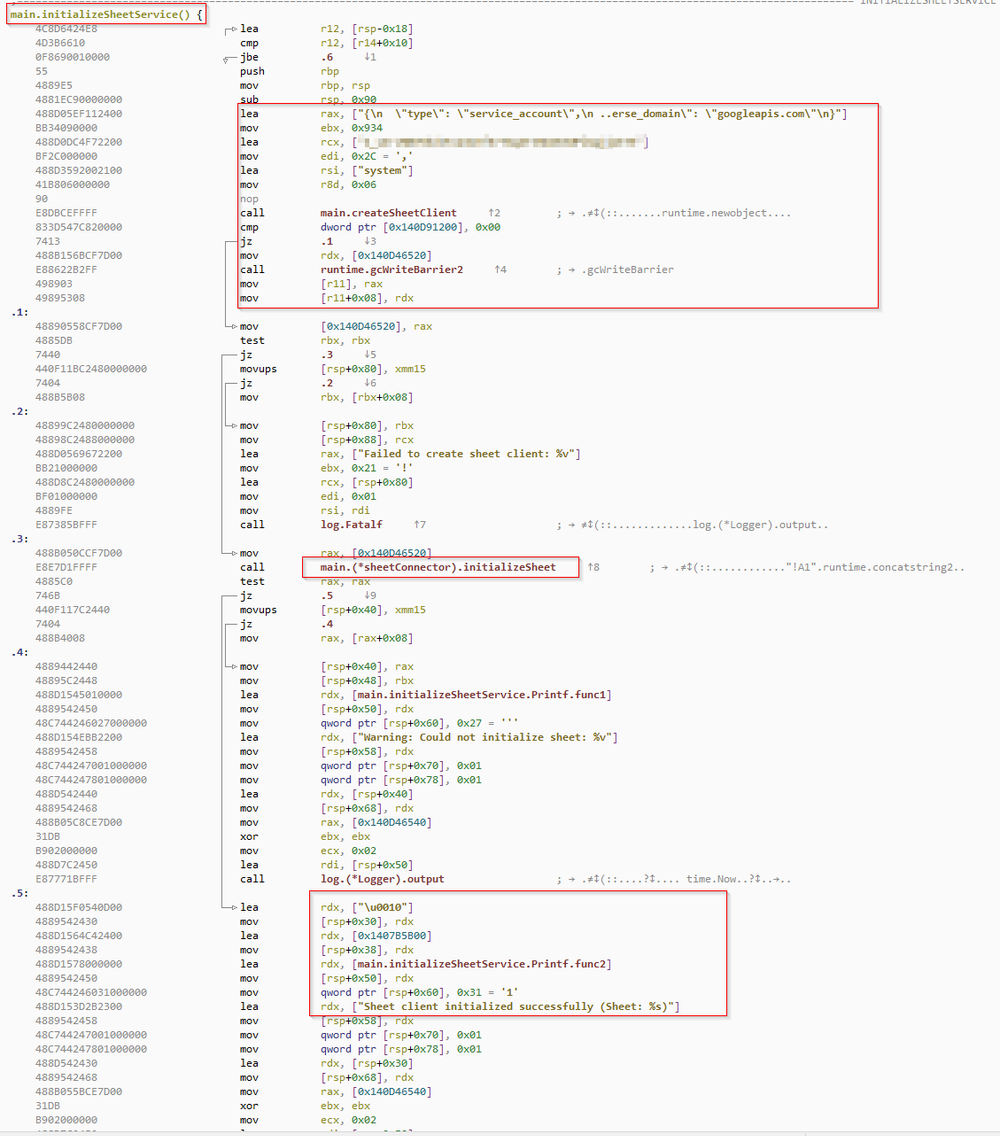Click the nop mnemonic
The image size is (1000, 1136).
pos(249,199)
